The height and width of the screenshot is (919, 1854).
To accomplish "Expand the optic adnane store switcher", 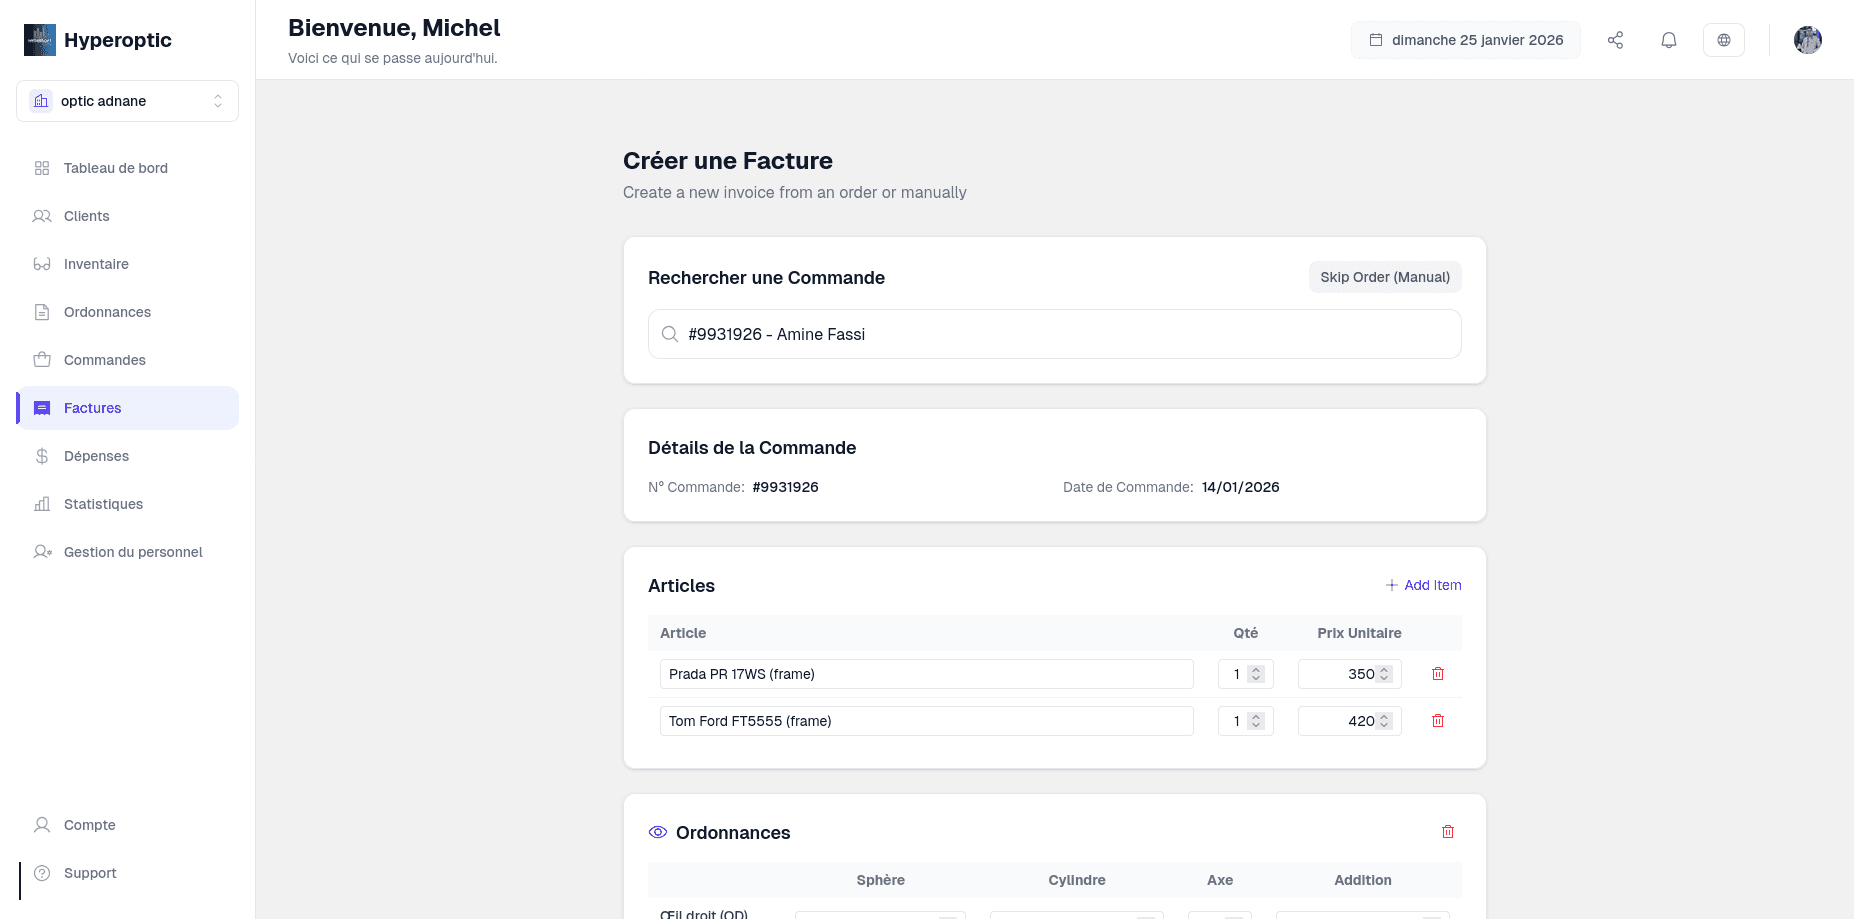I will pyautogui.click(x=127, y=101).
